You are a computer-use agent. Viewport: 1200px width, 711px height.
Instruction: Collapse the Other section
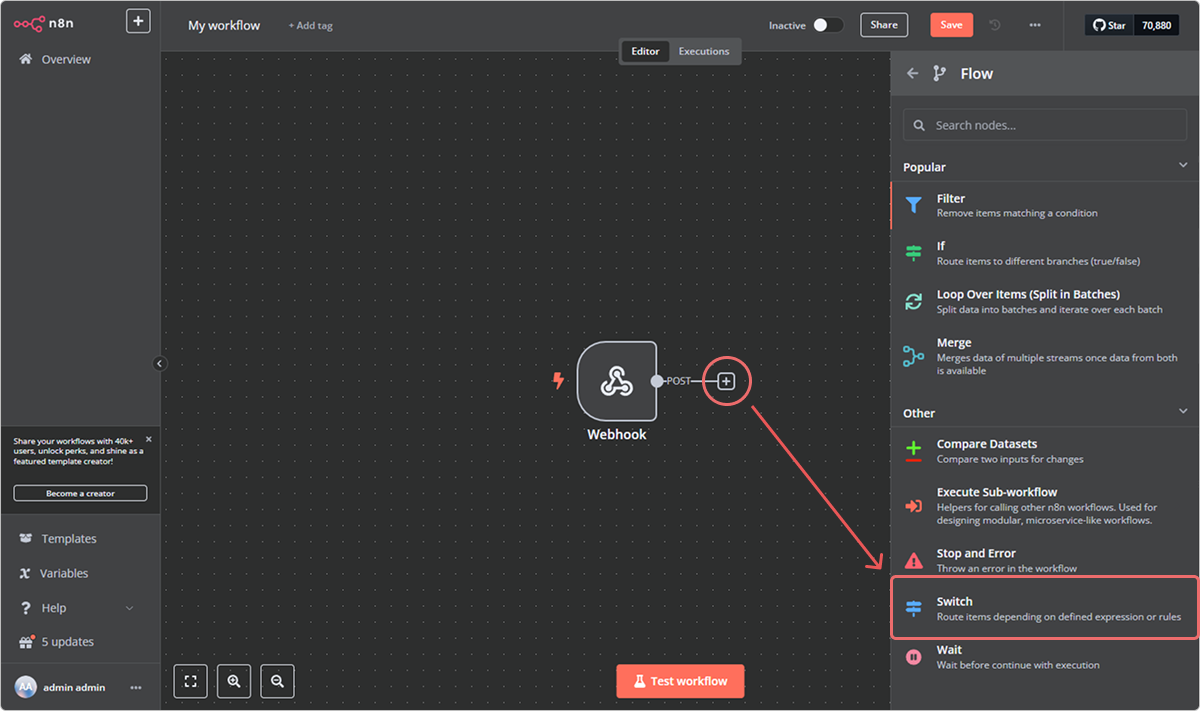point(1183,411)
